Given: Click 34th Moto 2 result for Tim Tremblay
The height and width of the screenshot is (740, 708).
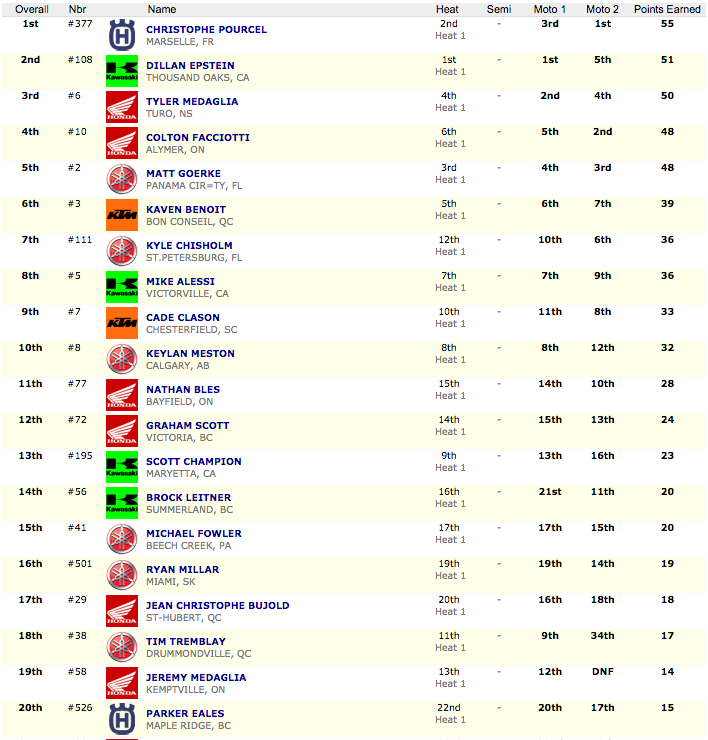Looking at the screenshot, I should coord(603,636).
